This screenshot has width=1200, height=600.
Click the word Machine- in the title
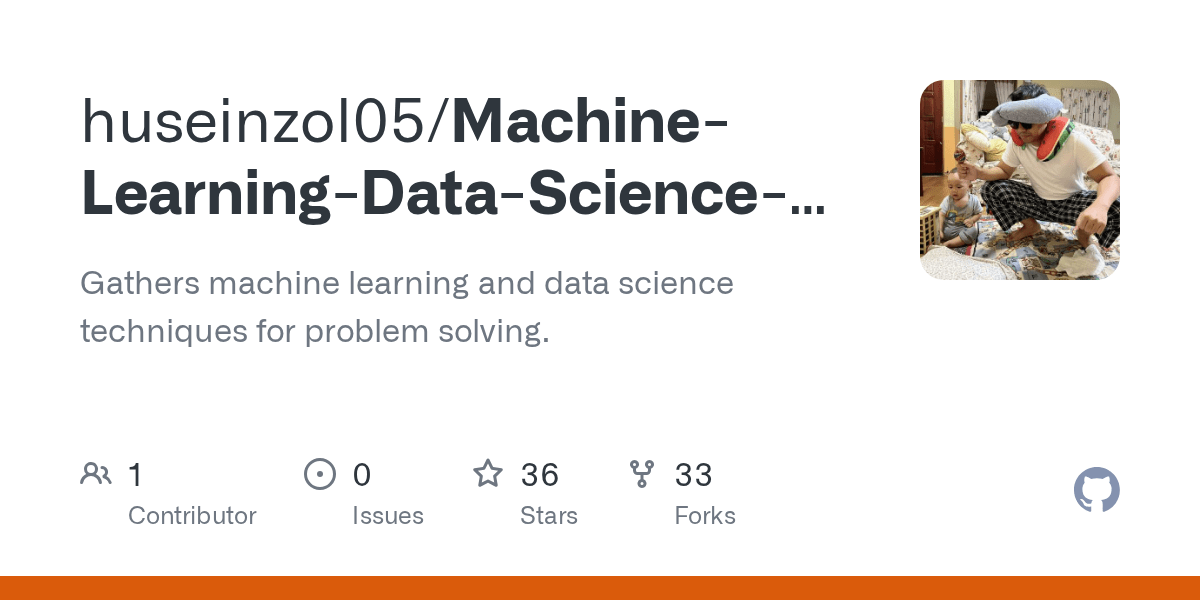pos(590,120)
